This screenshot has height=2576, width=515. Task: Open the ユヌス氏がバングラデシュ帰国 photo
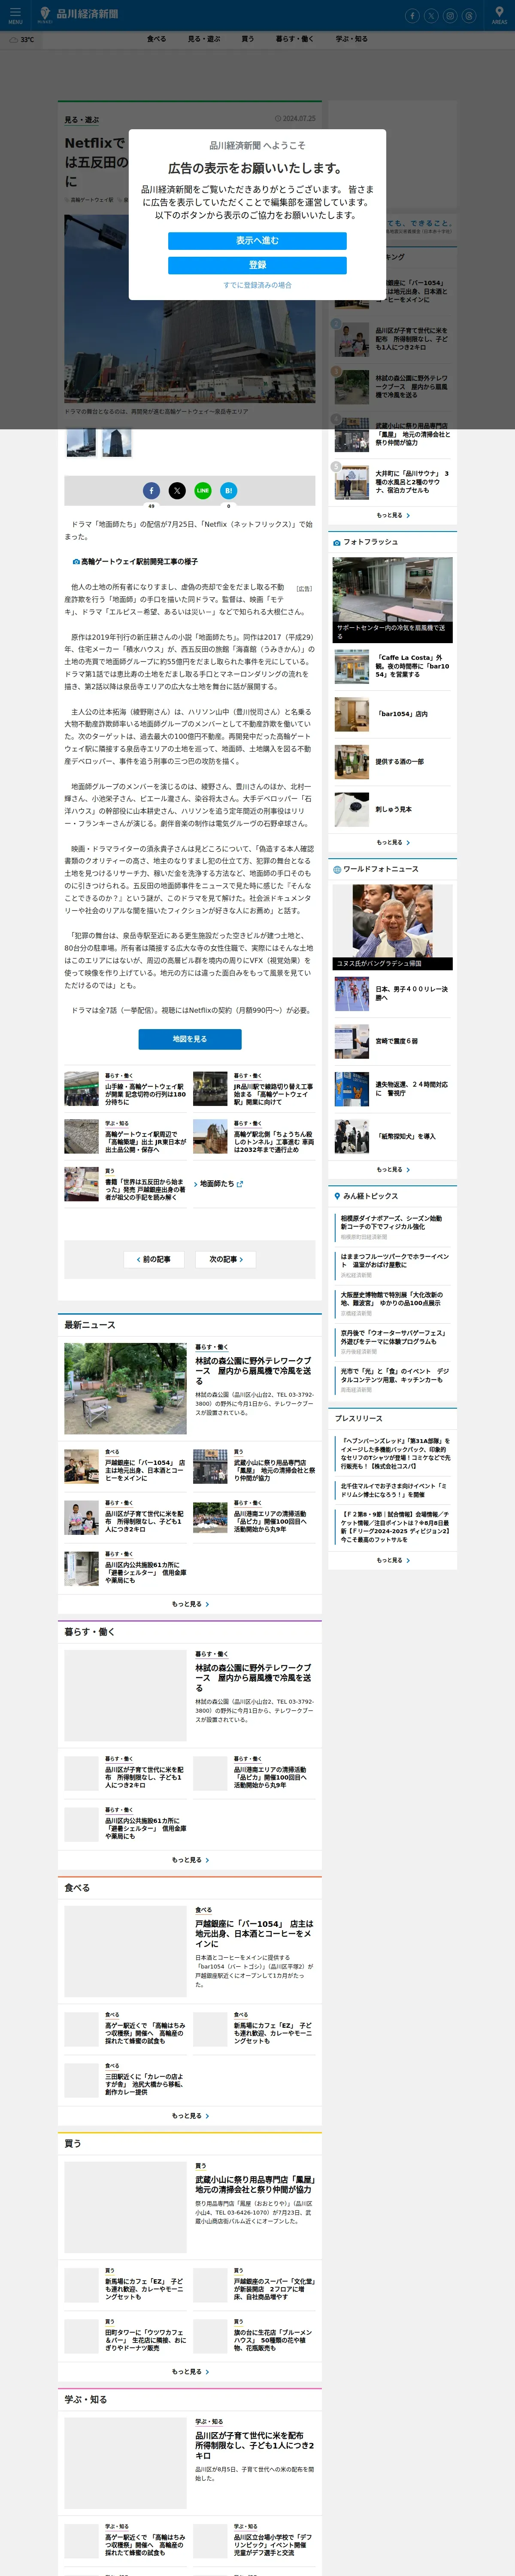[392, 926]
